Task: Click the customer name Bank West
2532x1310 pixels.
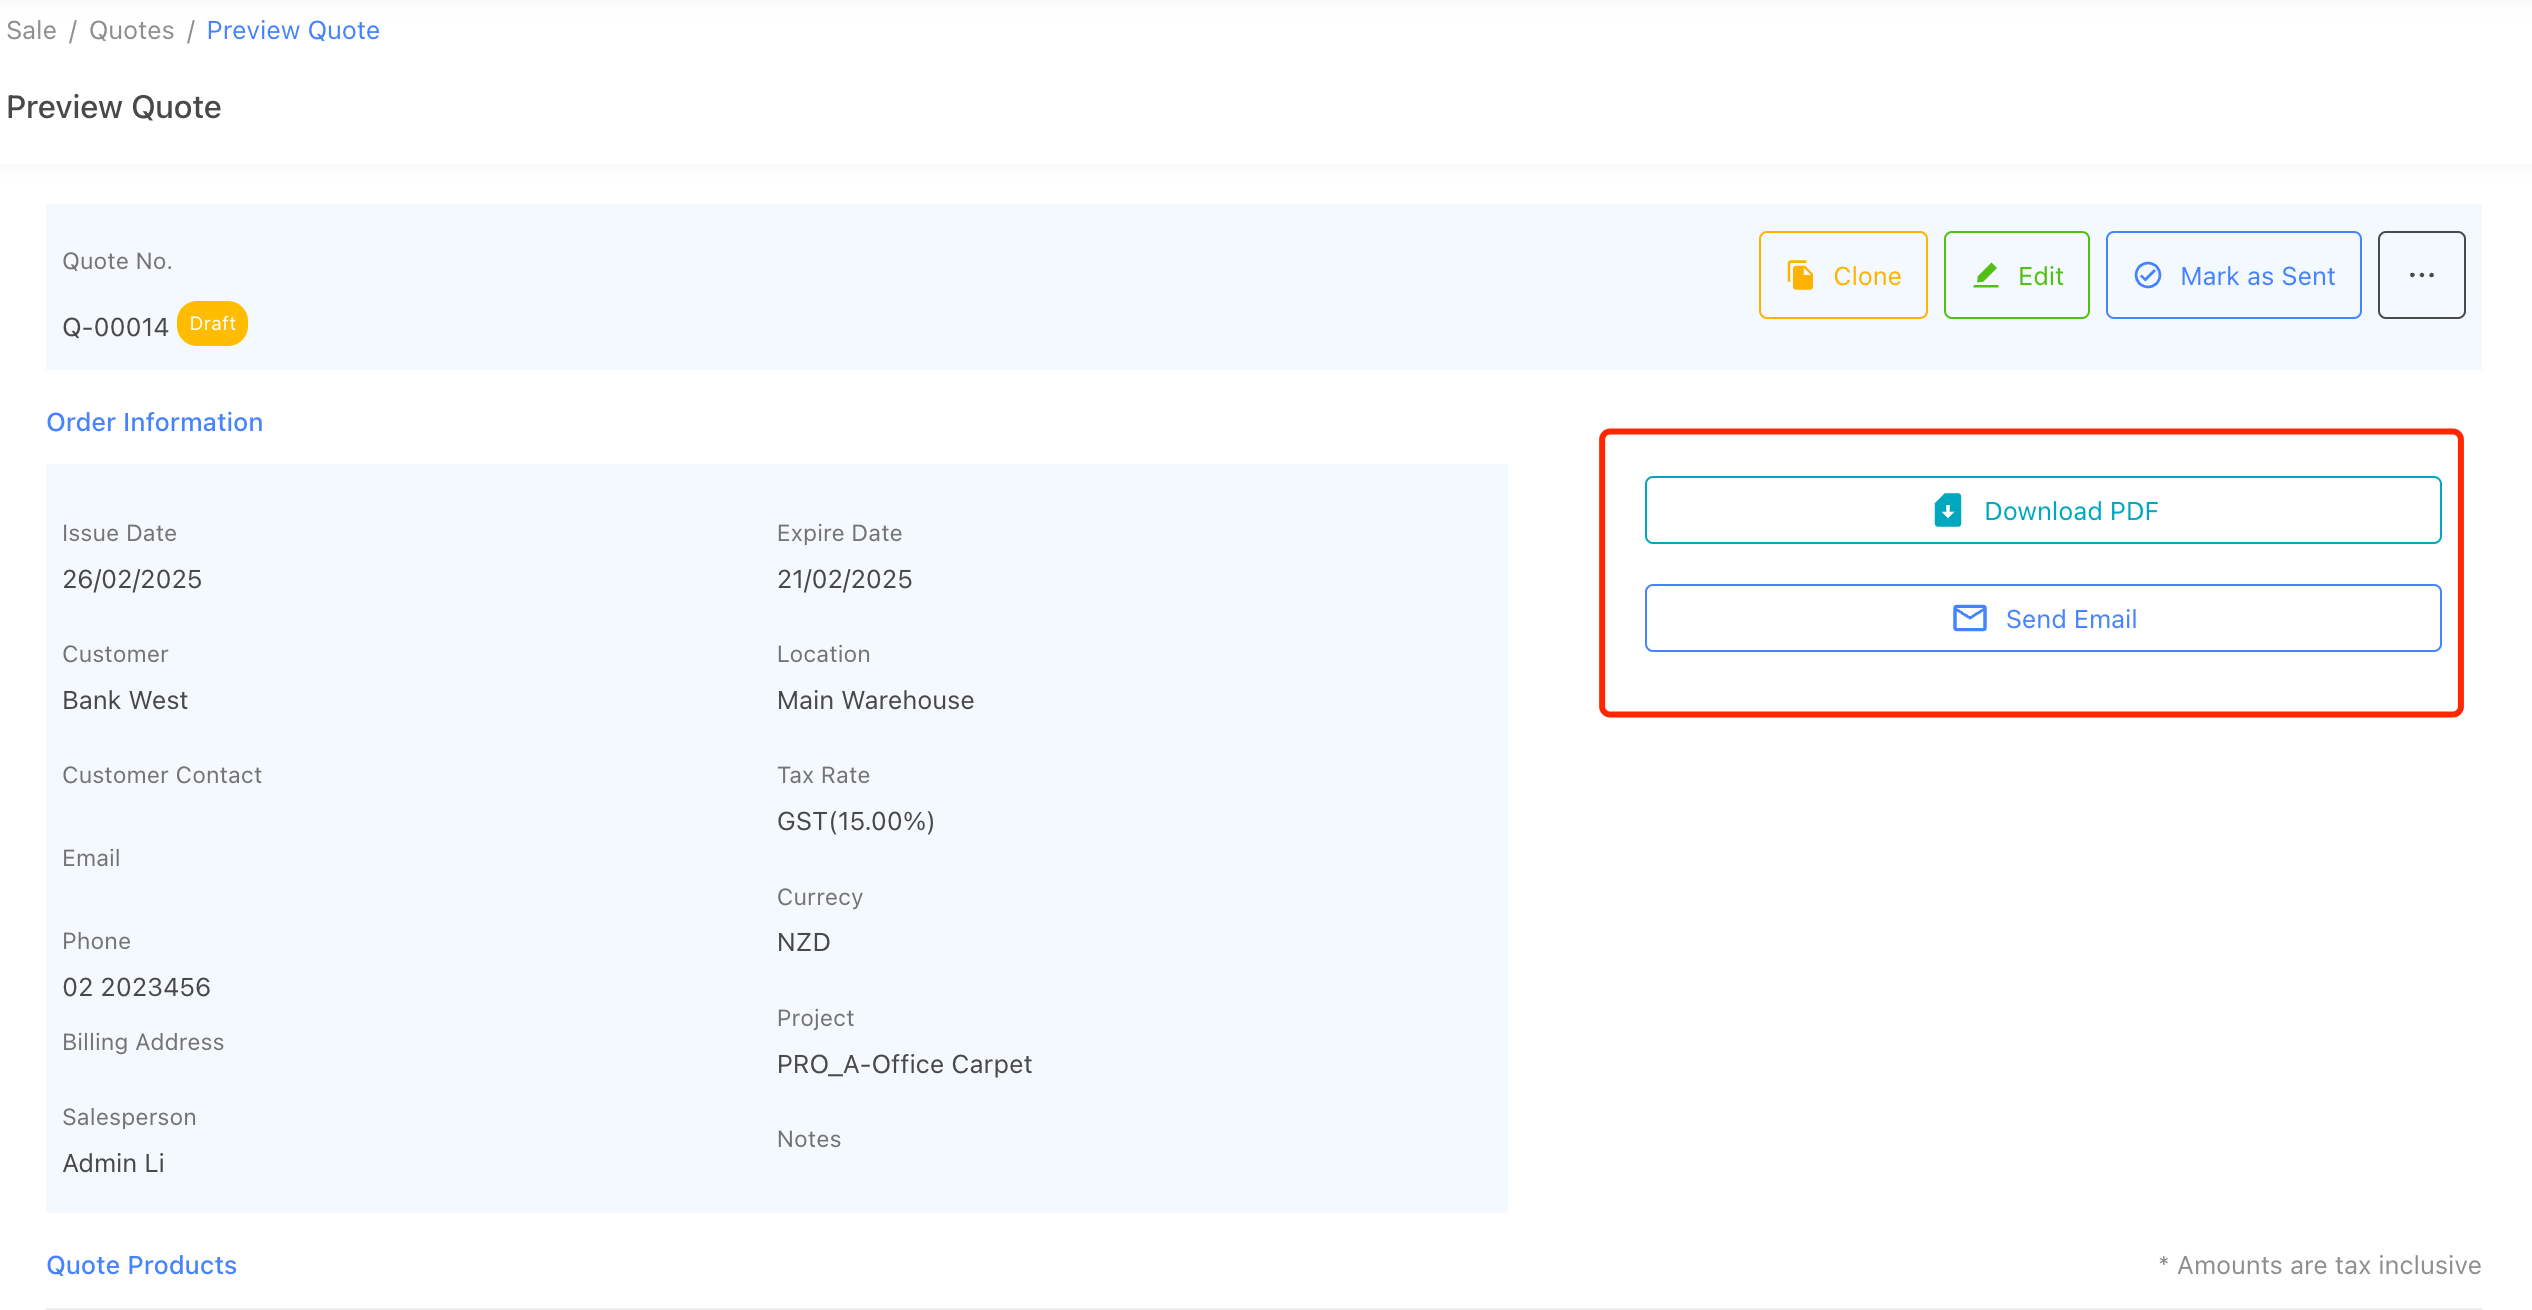Action: [125, 700]
